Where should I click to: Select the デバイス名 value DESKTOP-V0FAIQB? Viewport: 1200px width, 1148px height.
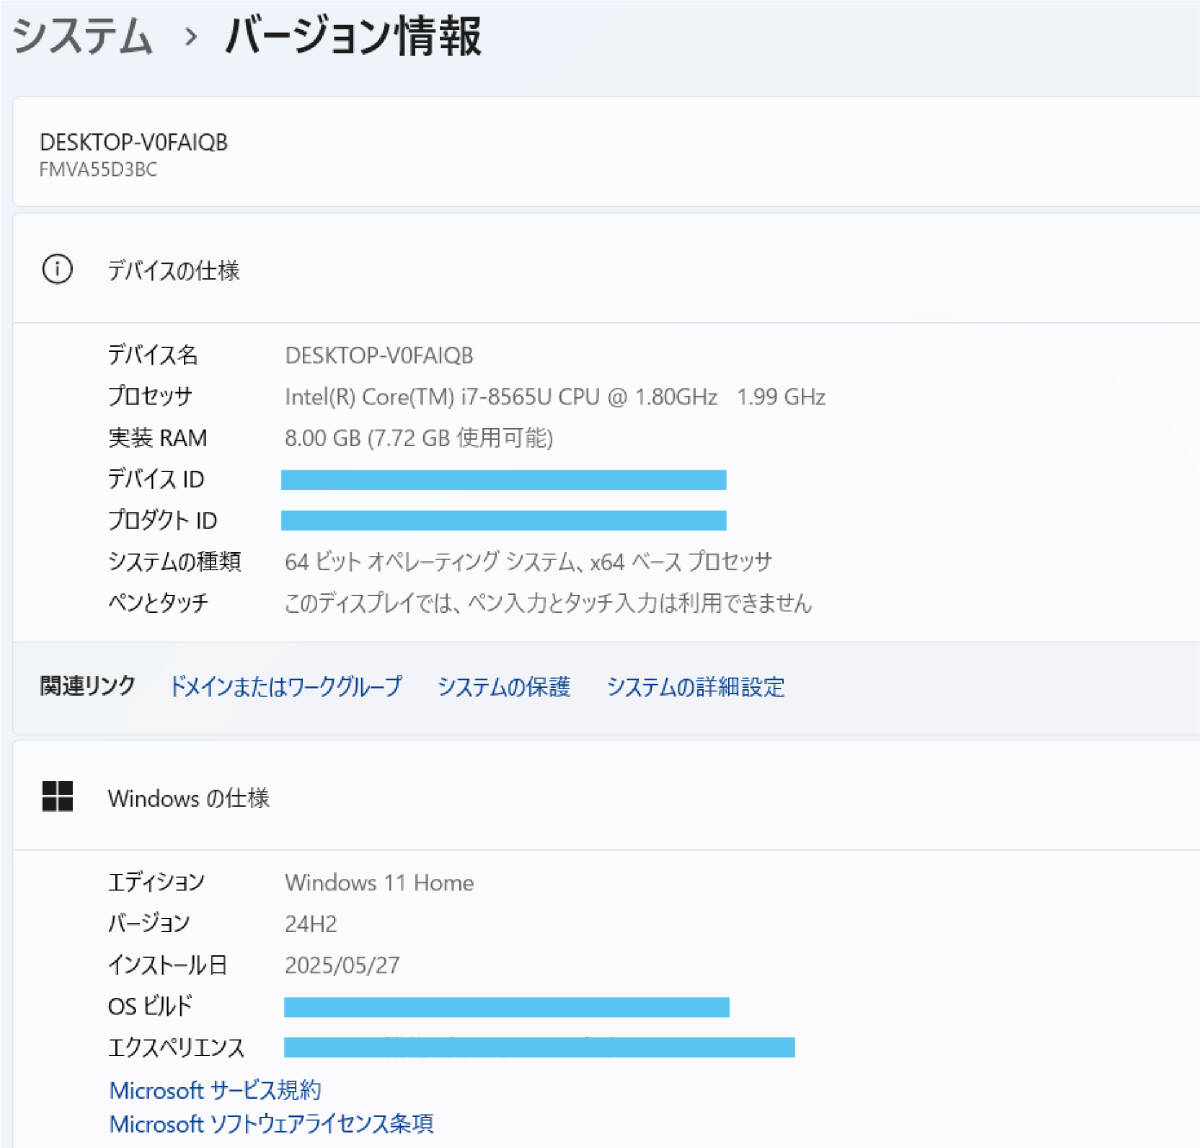pyautogui.click(x=379, y=355)
